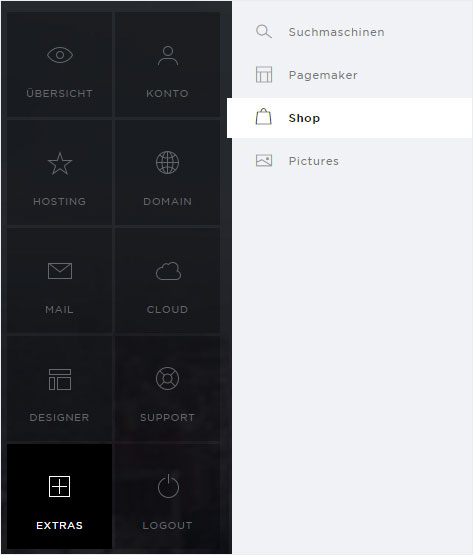Choose the highlighted Shop entry

tap(349, 118)
